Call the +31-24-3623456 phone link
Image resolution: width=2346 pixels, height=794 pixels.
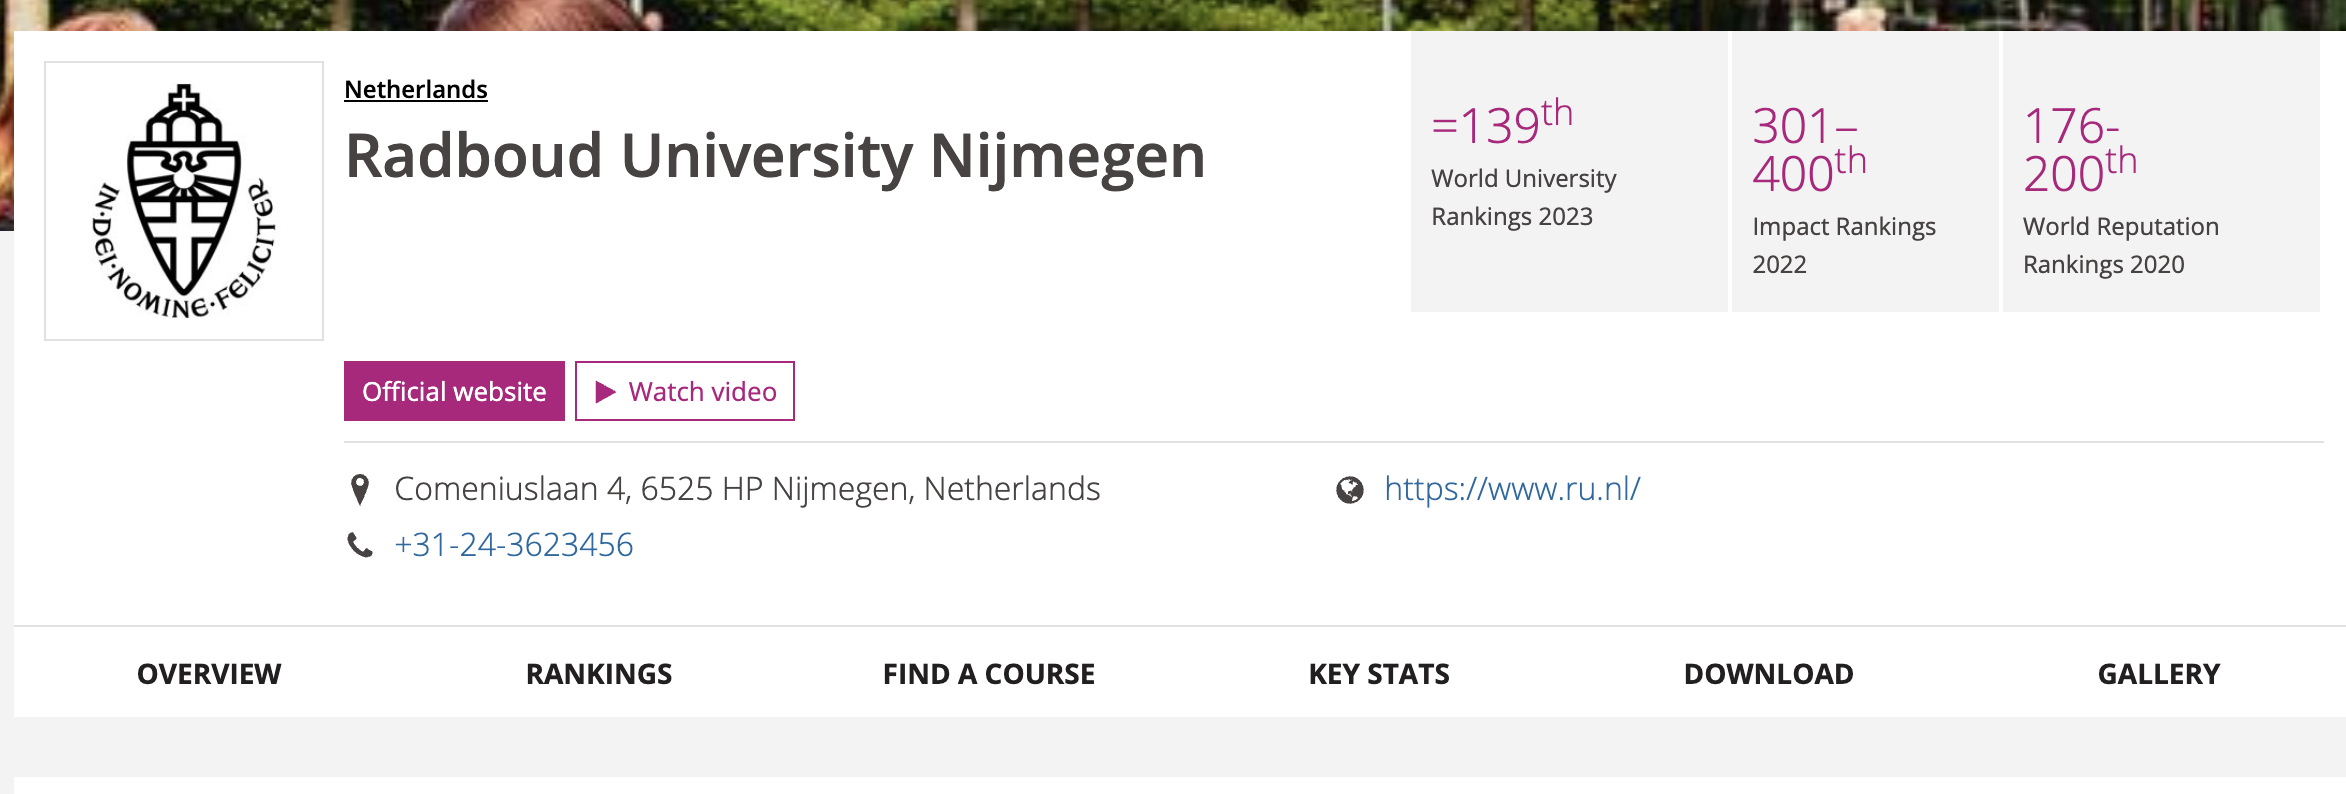point(514,545)
